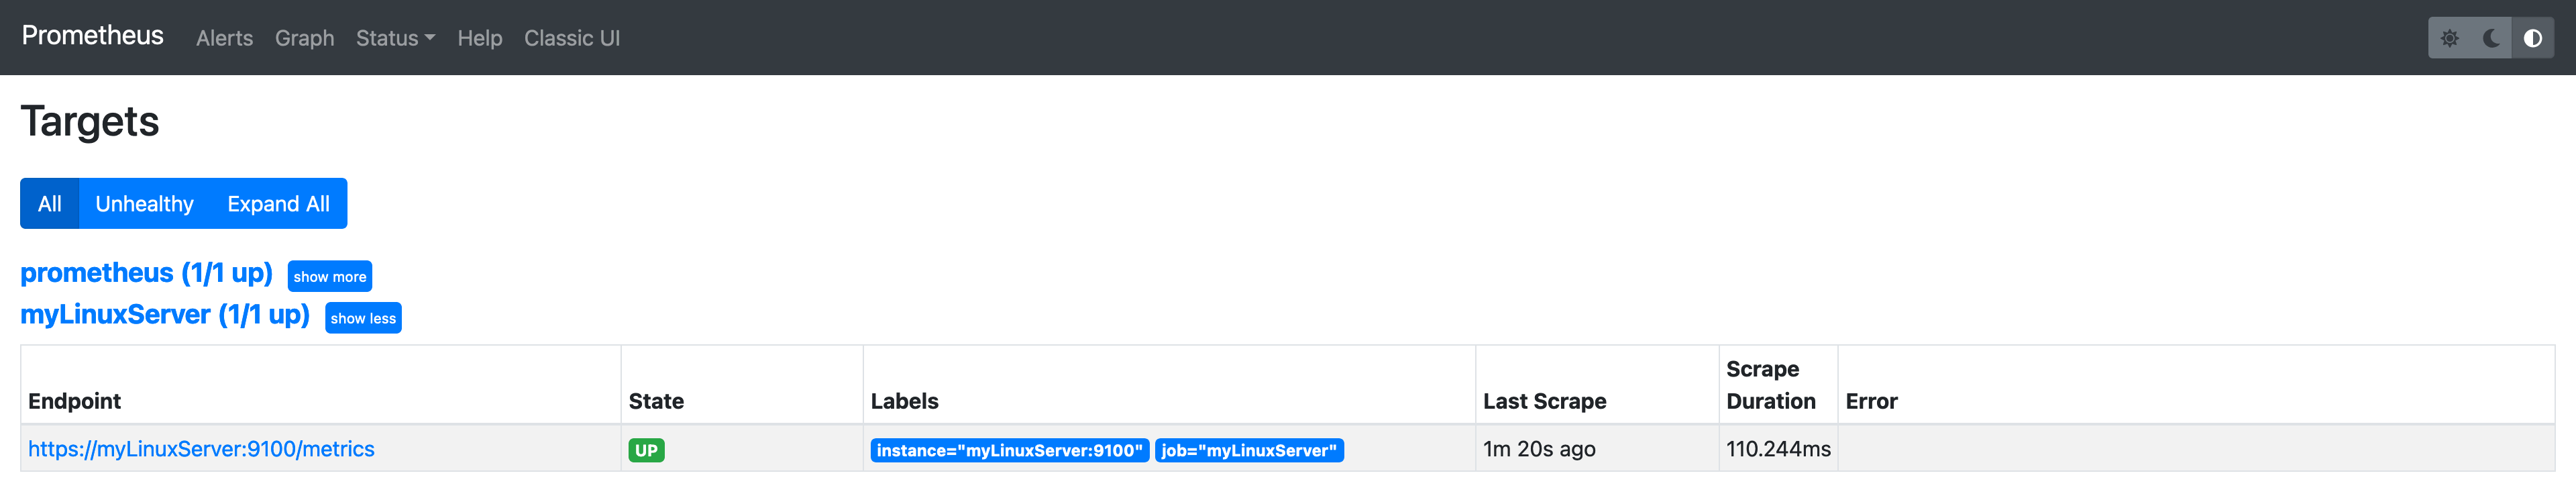This screenshot has height=502, width=2576.
Task: Go to the Graph page
Action: point(304,38)
